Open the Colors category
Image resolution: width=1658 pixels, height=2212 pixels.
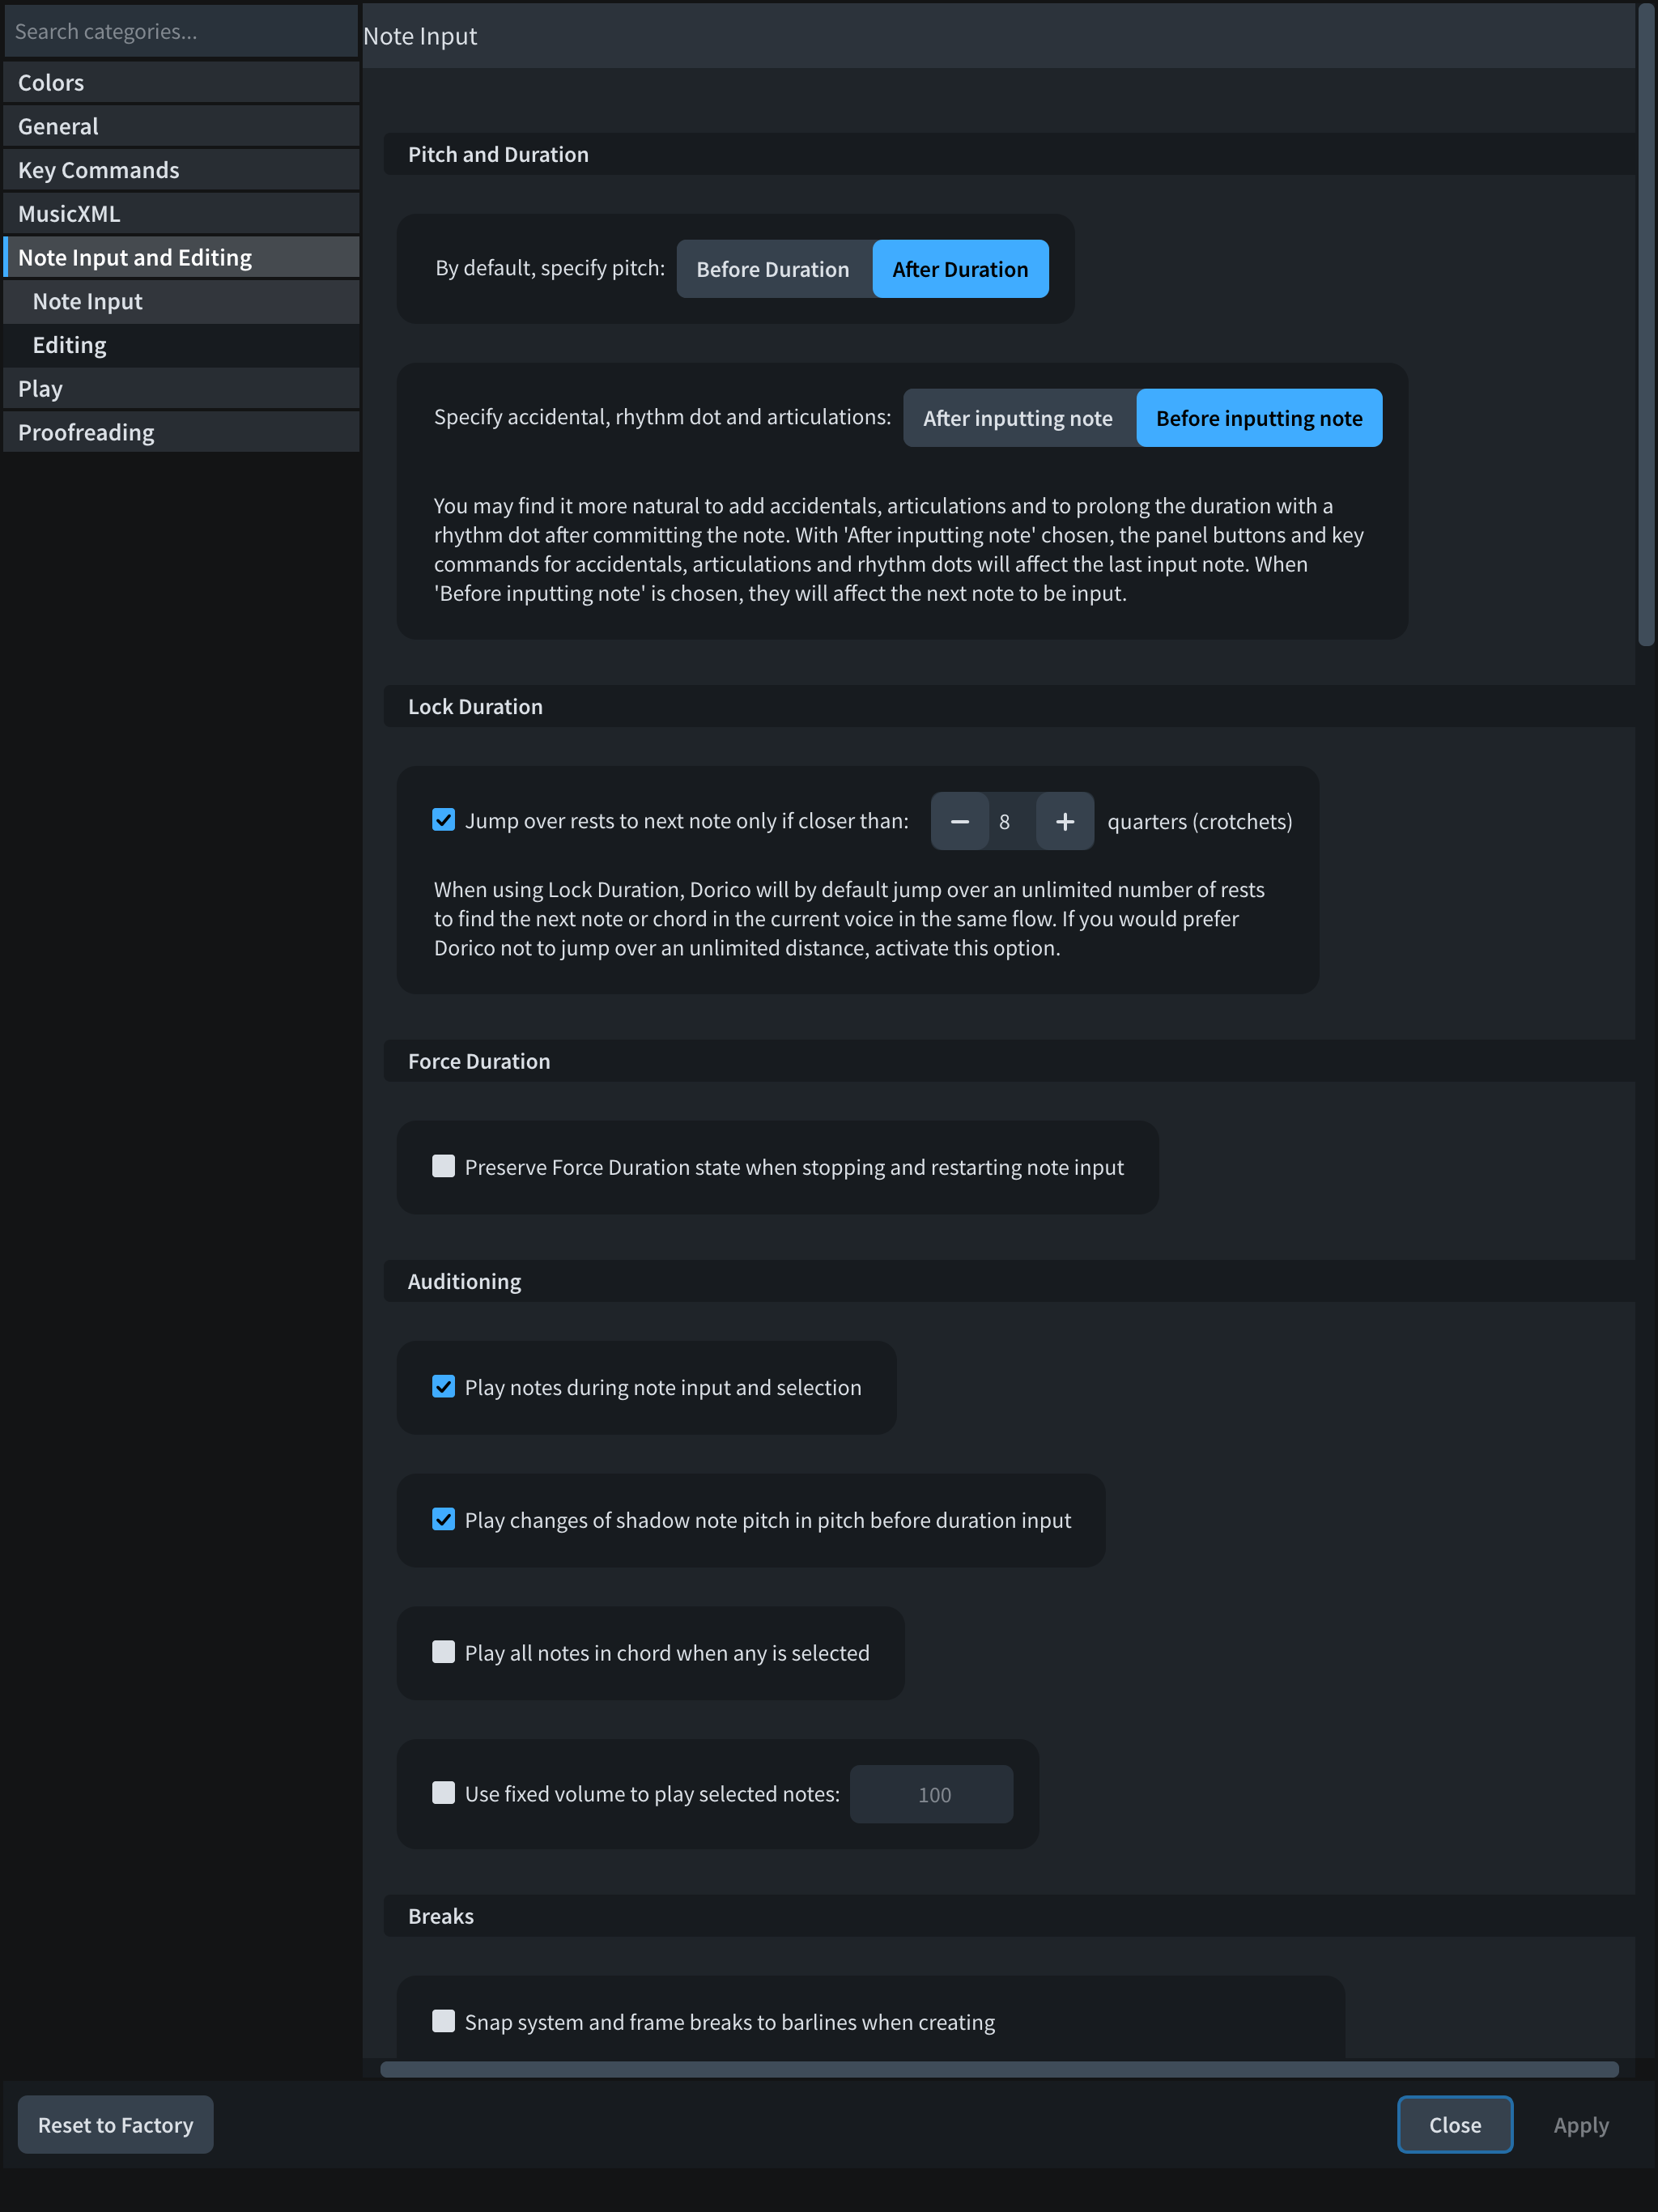tap(180, 83)
